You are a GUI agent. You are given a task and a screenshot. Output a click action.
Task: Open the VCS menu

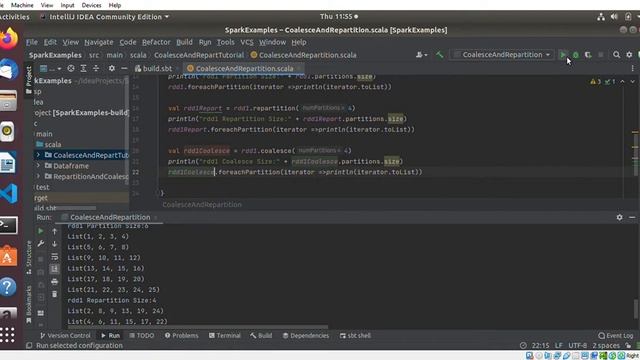[247, 42]
